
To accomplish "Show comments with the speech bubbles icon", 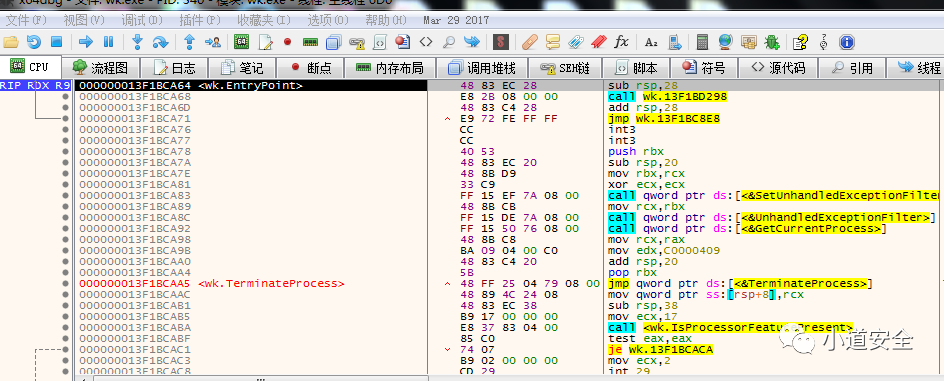I will click(553, 42).
